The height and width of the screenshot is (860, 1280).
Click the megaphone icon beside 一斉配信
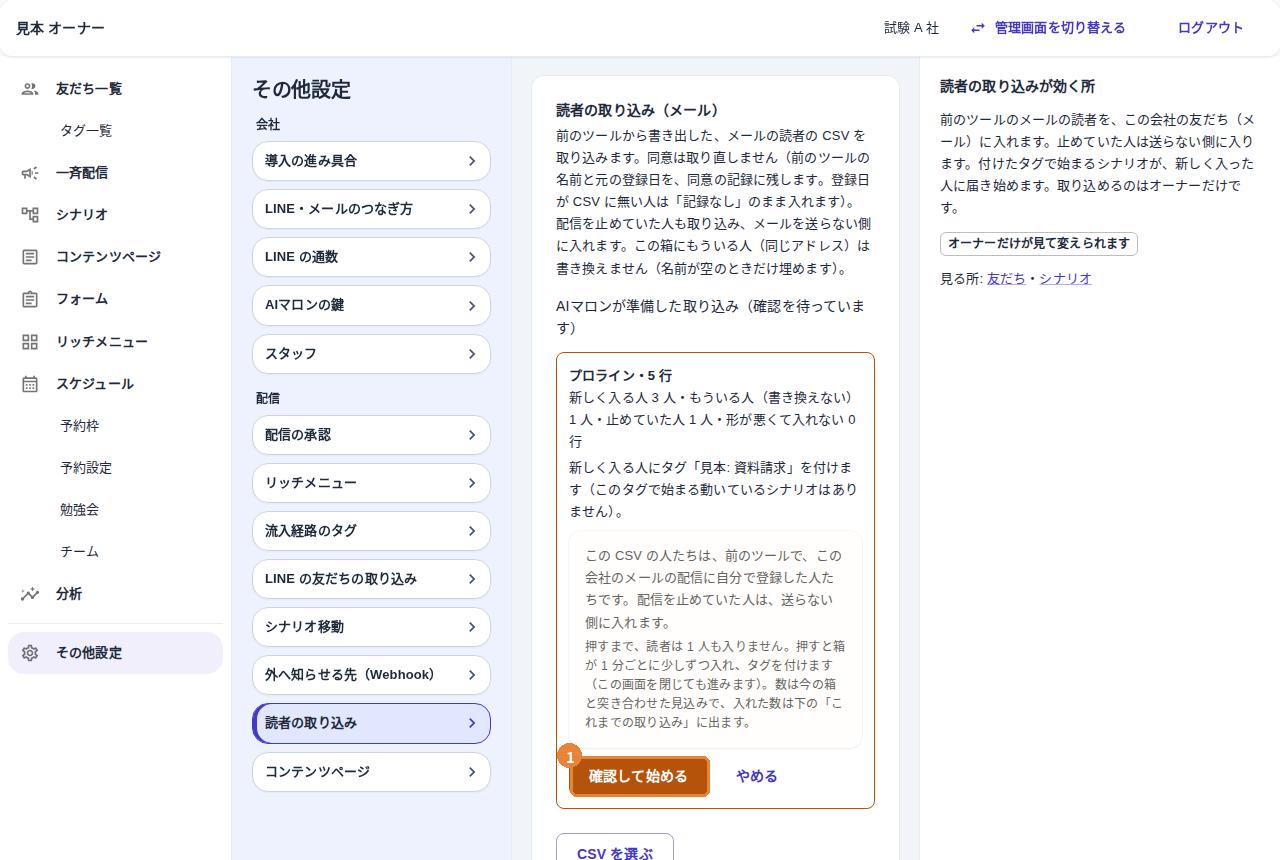[x=30, y=173]
